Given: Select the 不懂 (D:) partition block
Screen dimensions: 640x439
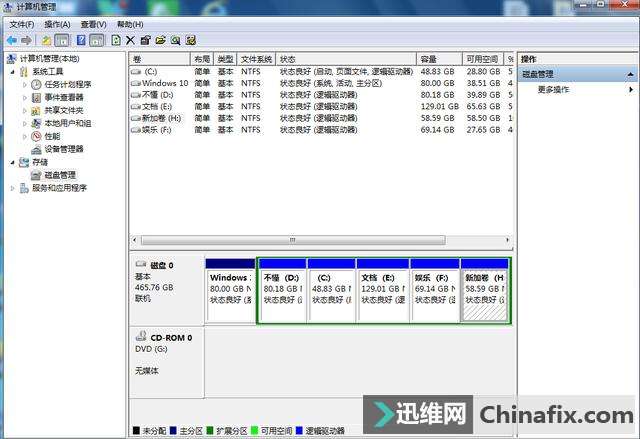Looking at the screenshot, I should click(x=282, y=290).
